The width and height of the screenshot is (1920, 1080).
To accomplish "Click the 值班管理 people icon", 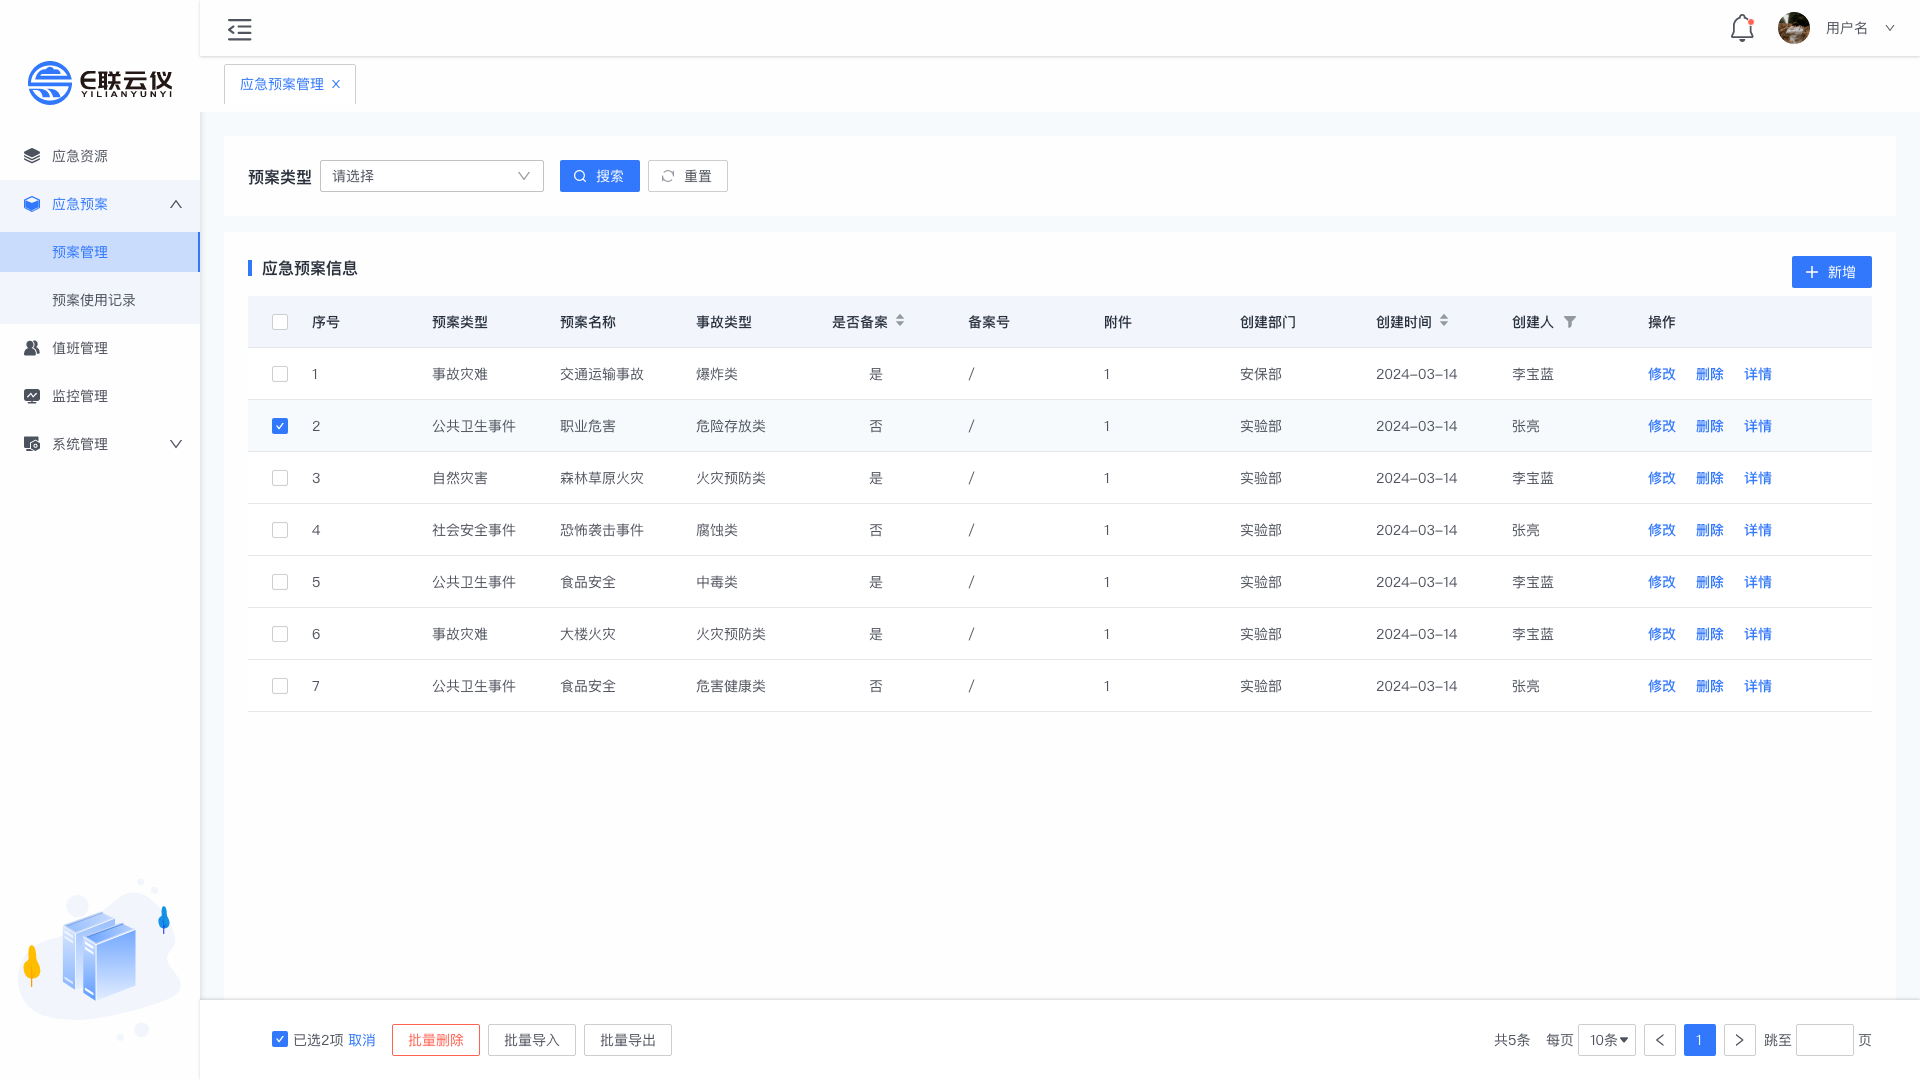I will pos(32,348).
